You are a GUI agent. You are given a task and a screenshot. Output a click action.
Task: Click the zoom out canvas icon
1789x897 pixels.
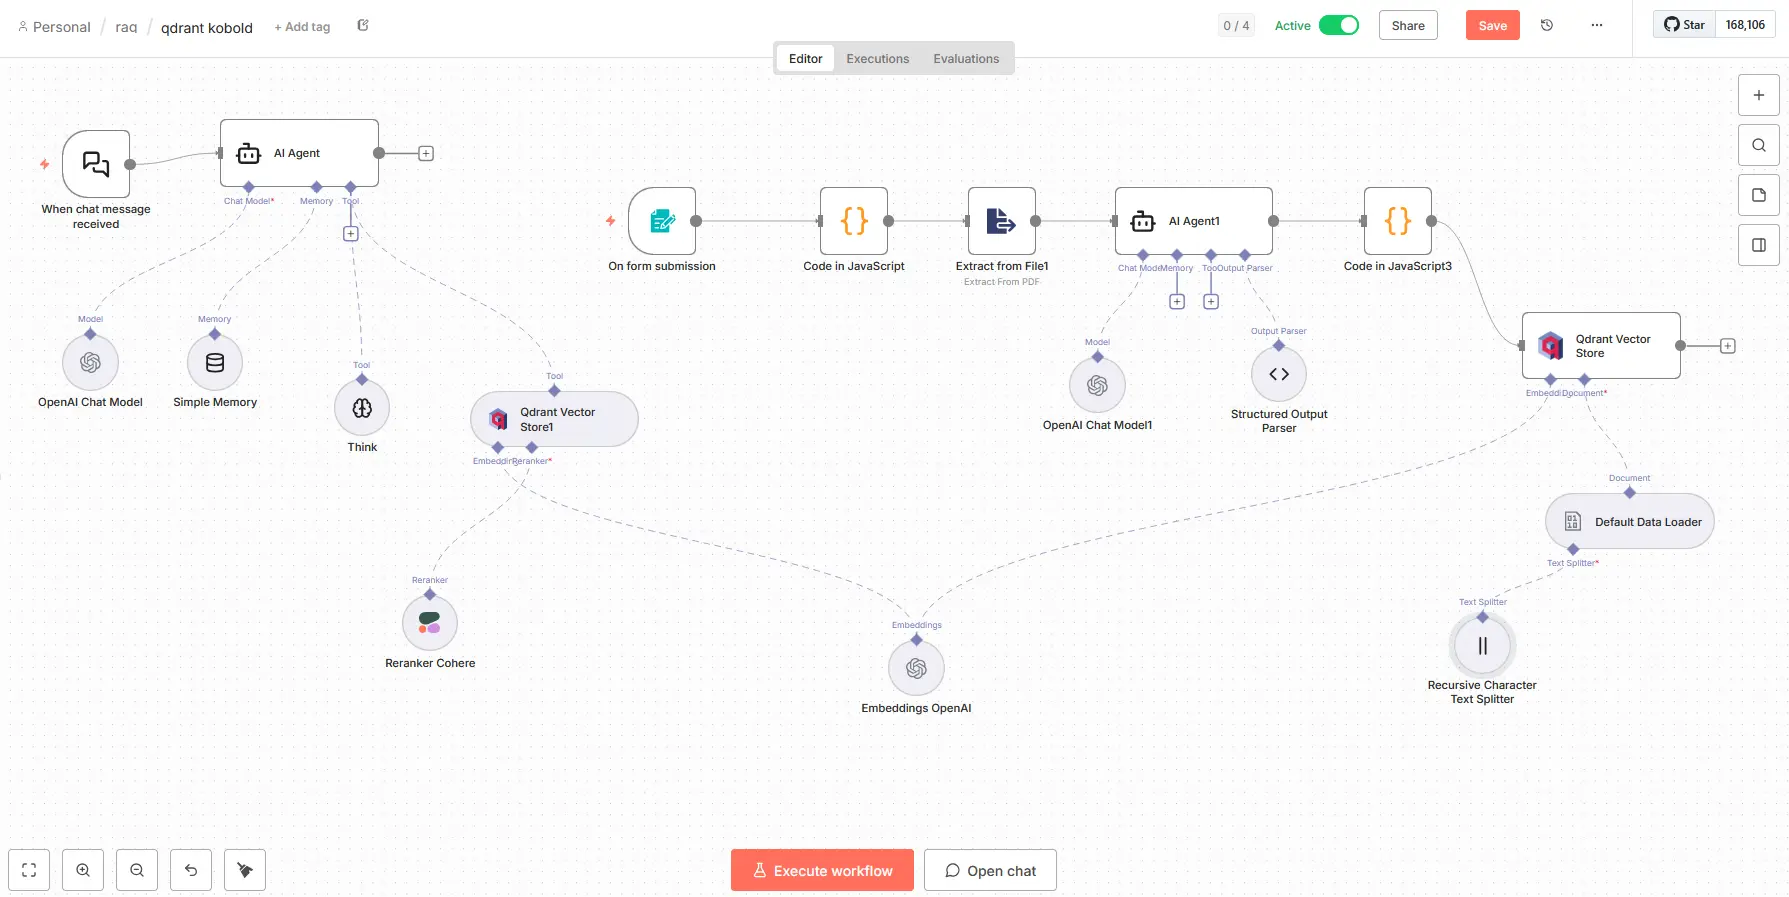(x=137, y=870)
